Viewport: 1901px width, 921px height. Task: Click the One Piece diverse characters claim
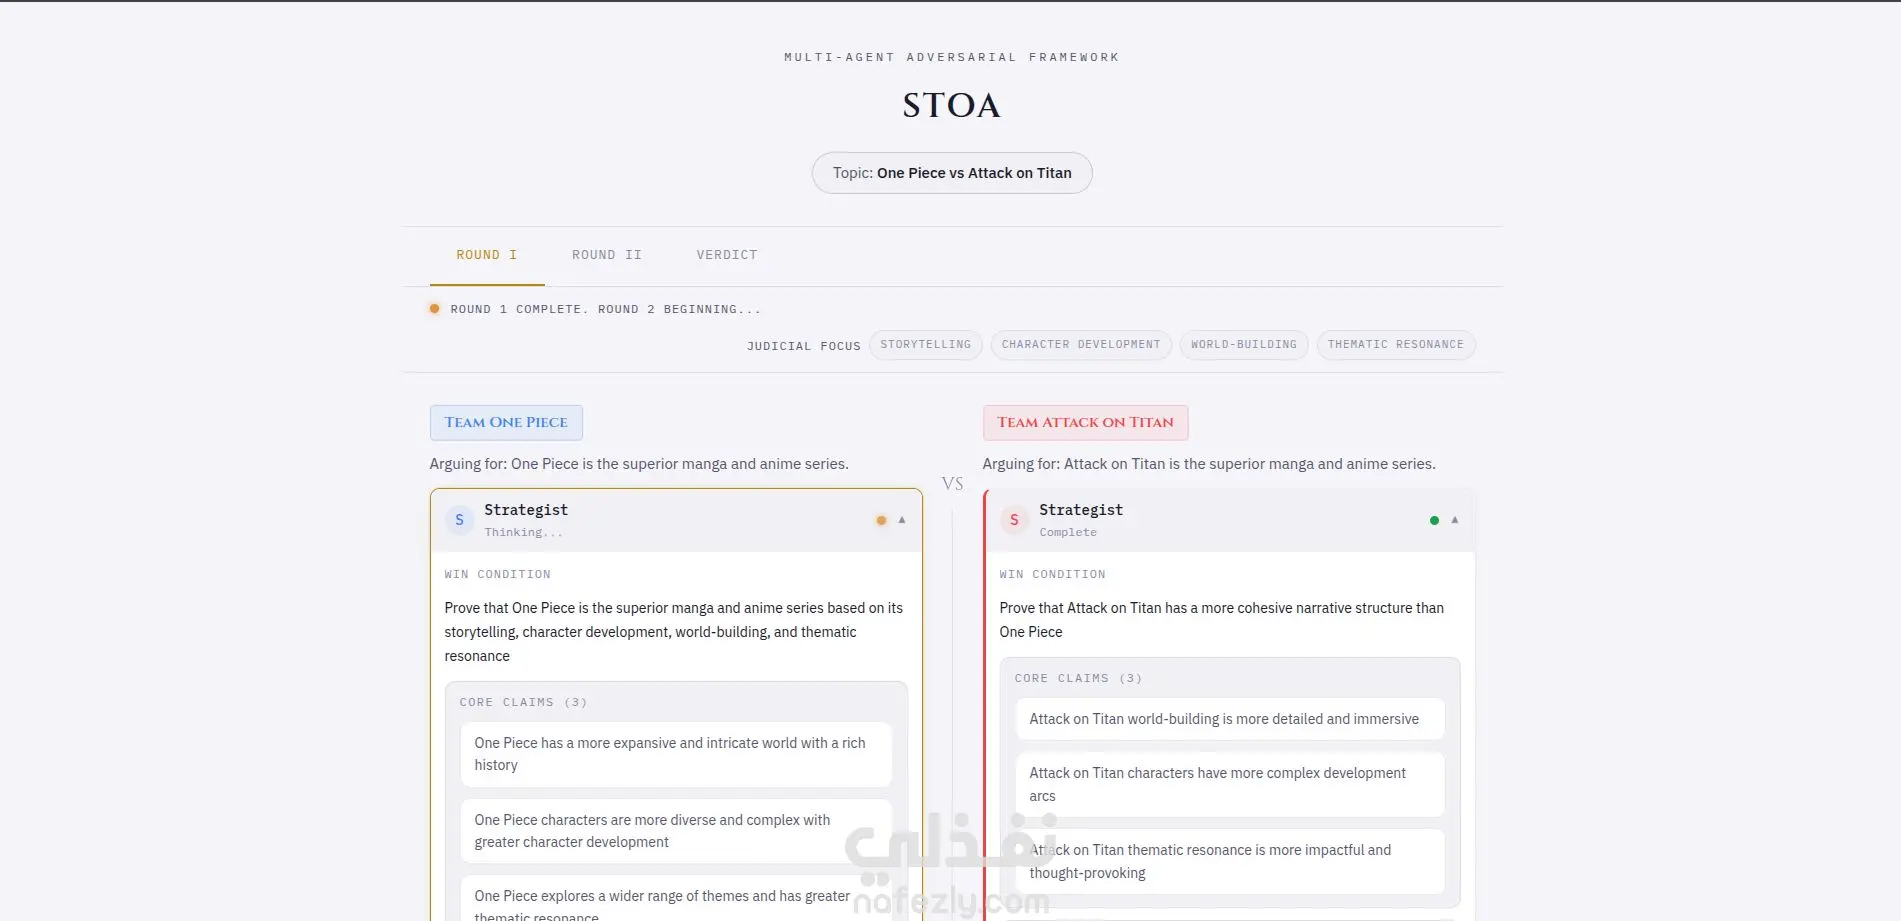pyautogui.click(x=676, y=831)
